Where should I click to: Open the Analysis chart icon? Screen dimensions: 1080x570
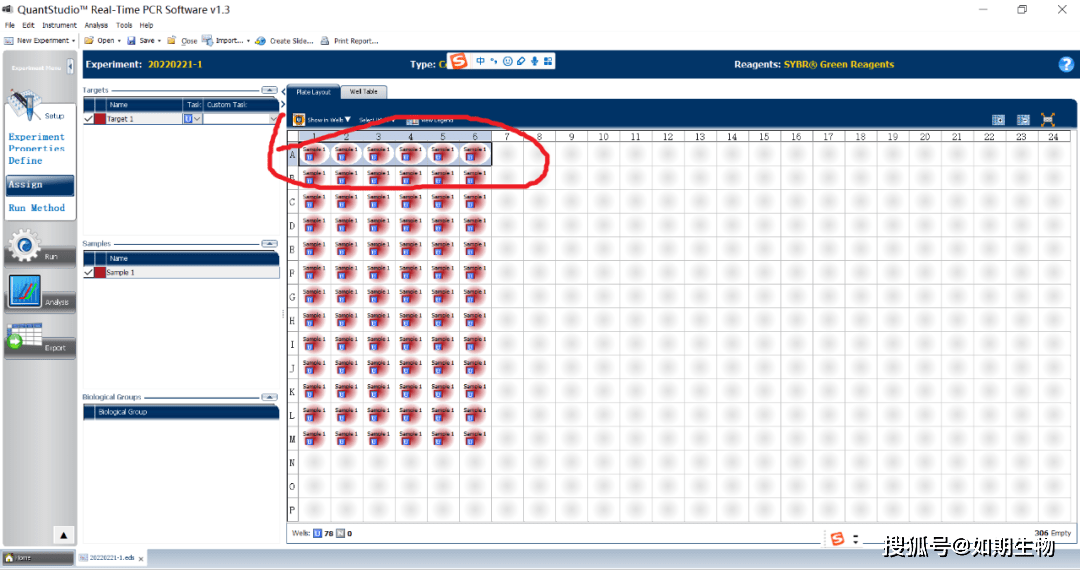click(x=25, y=291)
